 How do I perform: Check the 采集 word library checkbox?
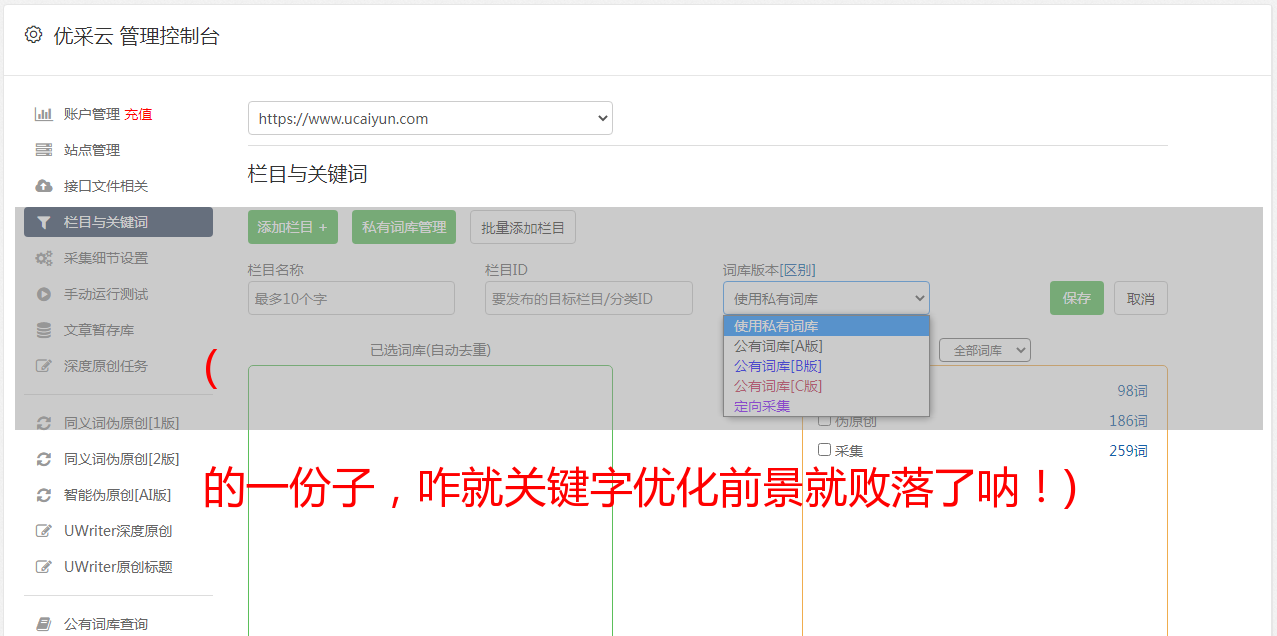825,450
